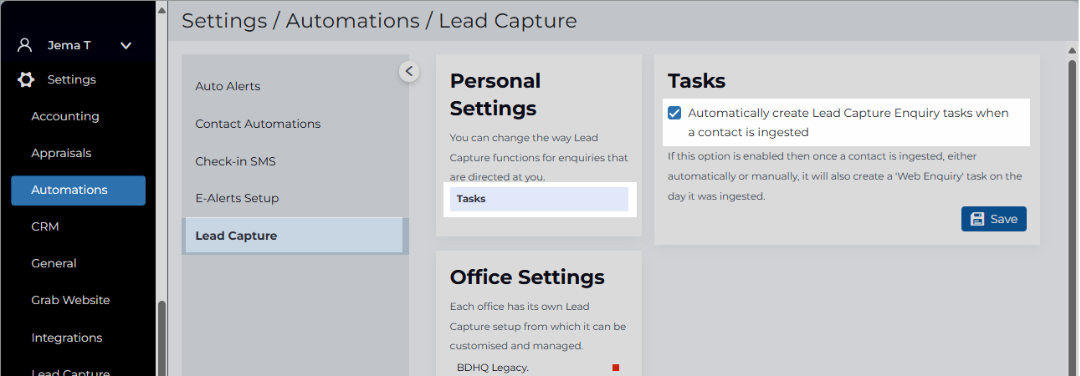Uncheck Automatically create Lead Capture Enquiry tasks
Screen dimensions: 1080x376
pyautogui.click(x=674, y=113)
